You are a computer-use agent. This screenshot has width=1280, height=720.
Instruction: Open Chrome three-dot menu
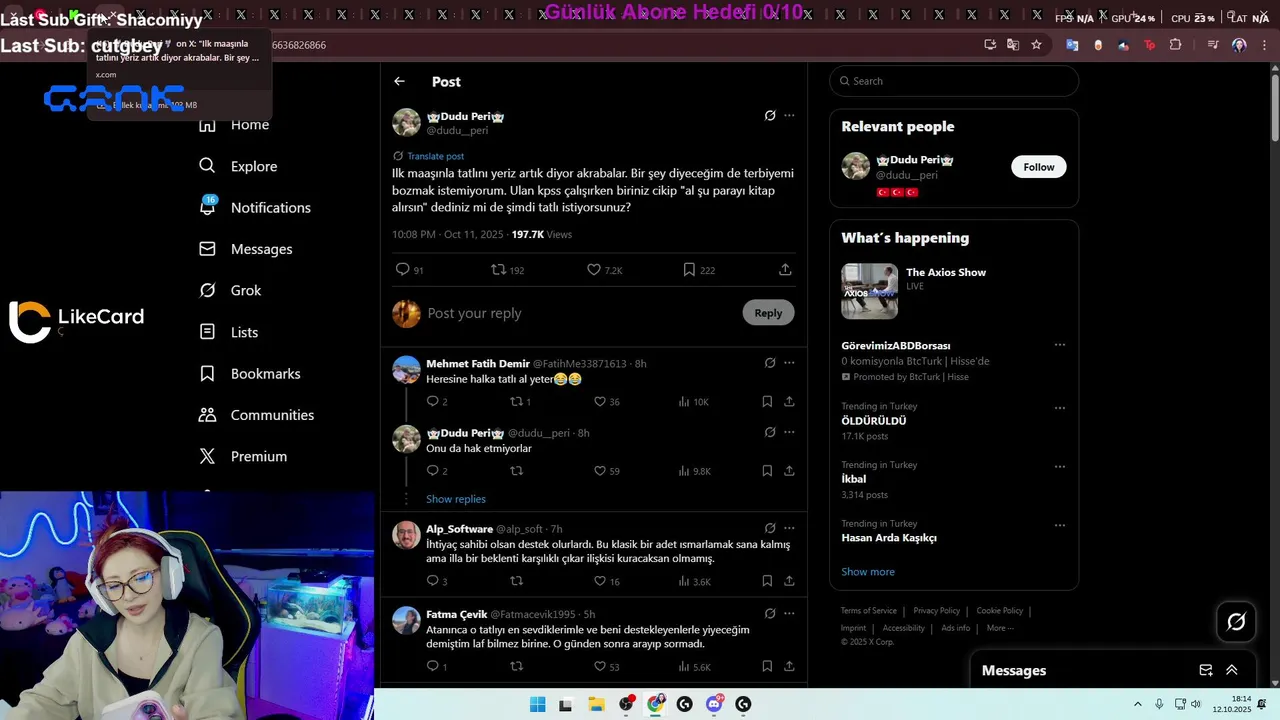(1262, 45)
